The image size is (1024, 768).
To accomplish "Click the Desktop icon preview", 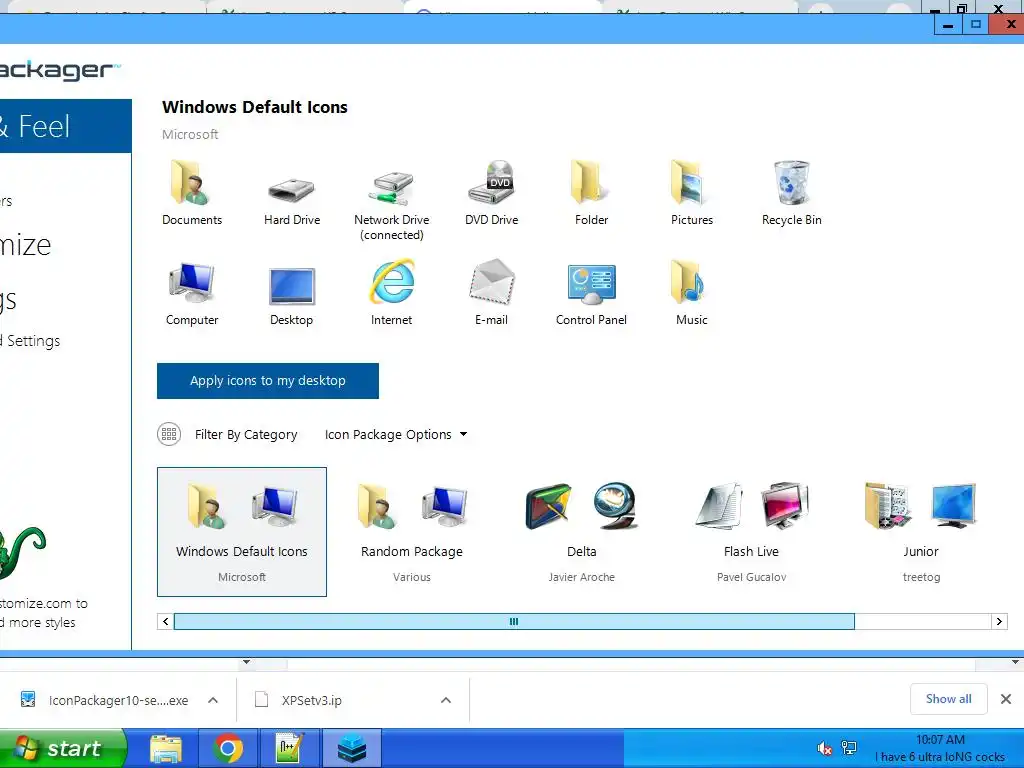I will [291, 285].
